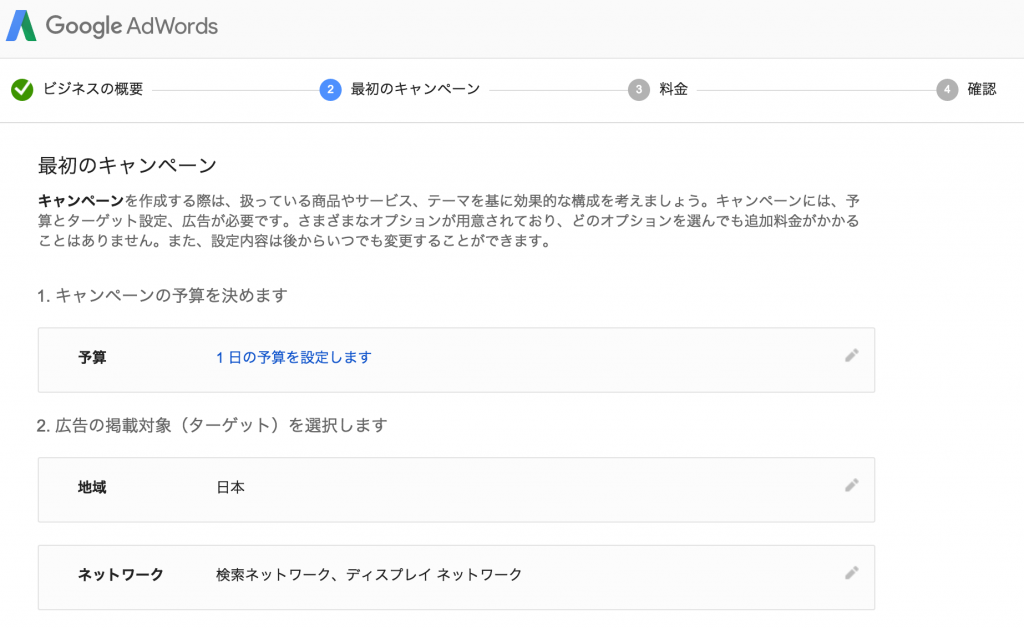This screenshot has width=1024, height=628.
Task: Open the 確認 step
Action: click(x=982, y=89)
